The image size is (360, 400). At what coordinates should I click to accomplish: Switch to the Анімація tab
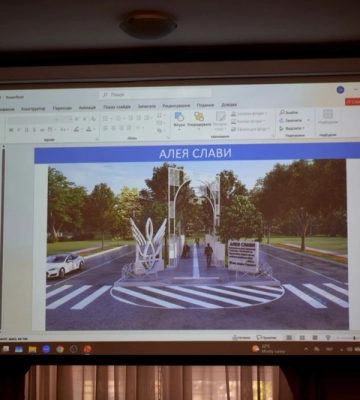(87, 108)
